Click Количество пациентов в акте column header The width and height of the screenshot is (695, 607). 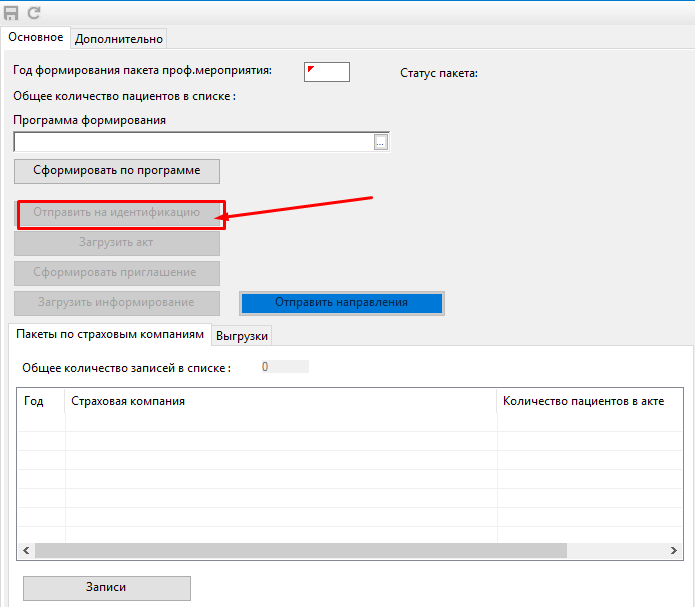pyautogui.click(x=583, y=401)
